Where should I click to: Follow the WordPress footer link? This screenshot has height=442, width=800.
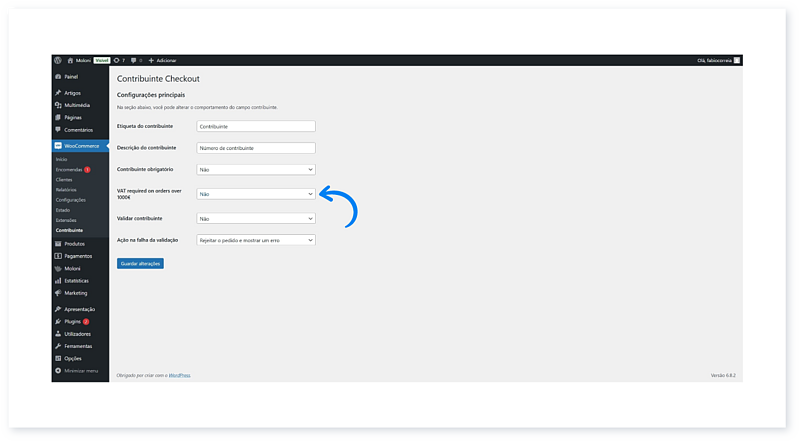click(x=180, y=375)
